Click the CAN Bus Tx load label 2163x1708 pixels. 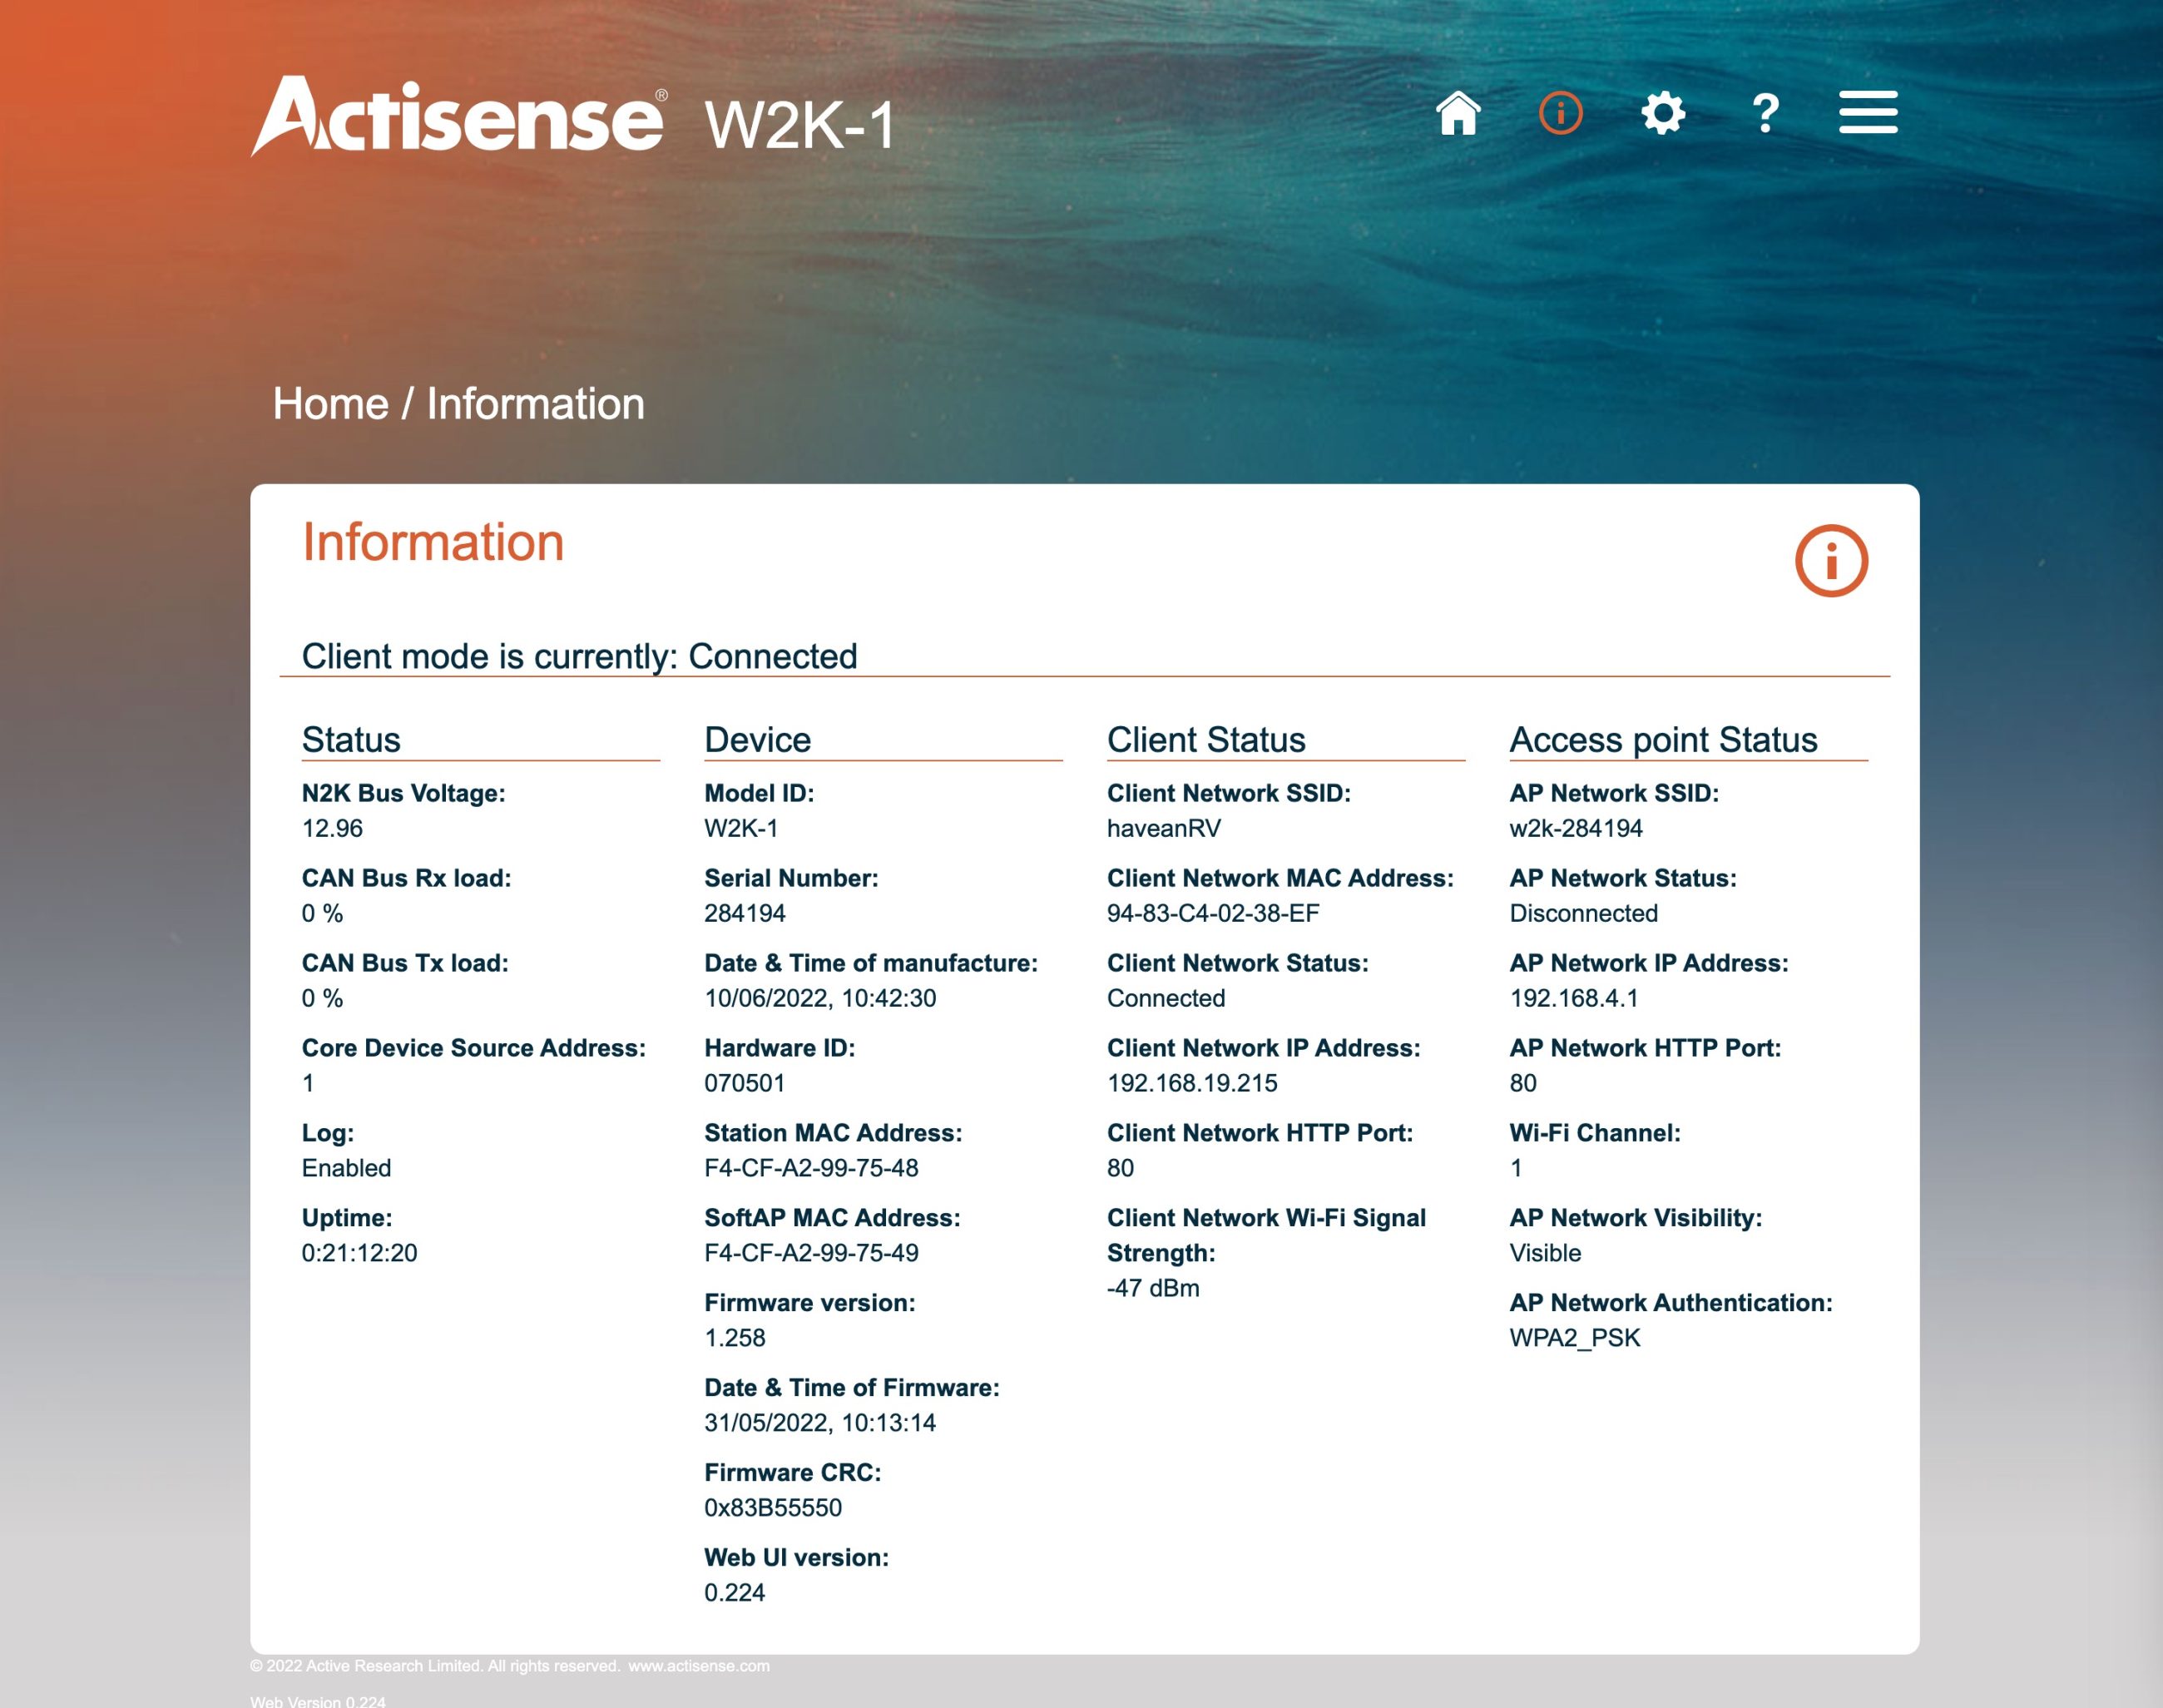[405, 963]
